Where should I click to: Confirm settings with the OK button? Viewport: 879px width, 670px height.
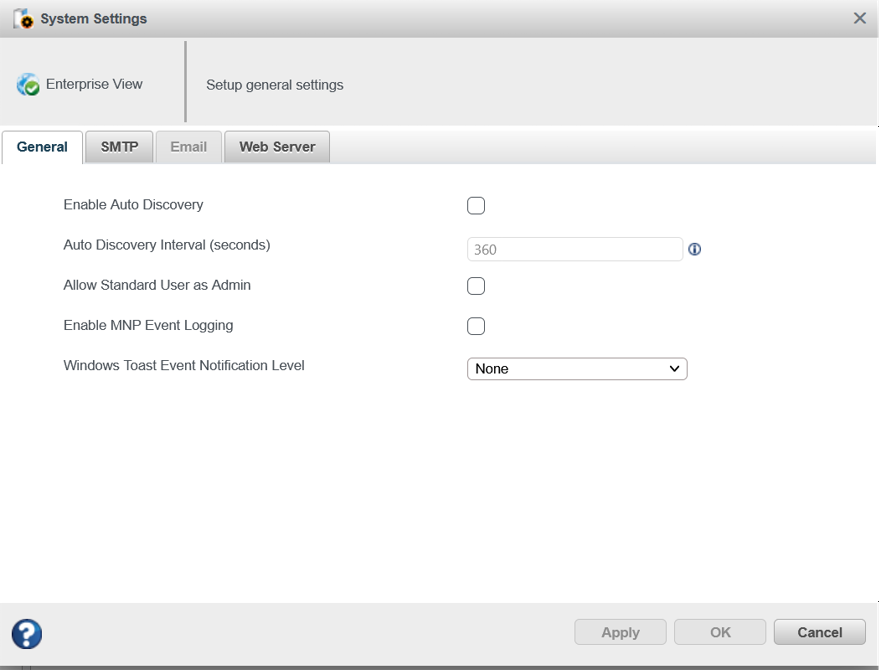[720, 632]
